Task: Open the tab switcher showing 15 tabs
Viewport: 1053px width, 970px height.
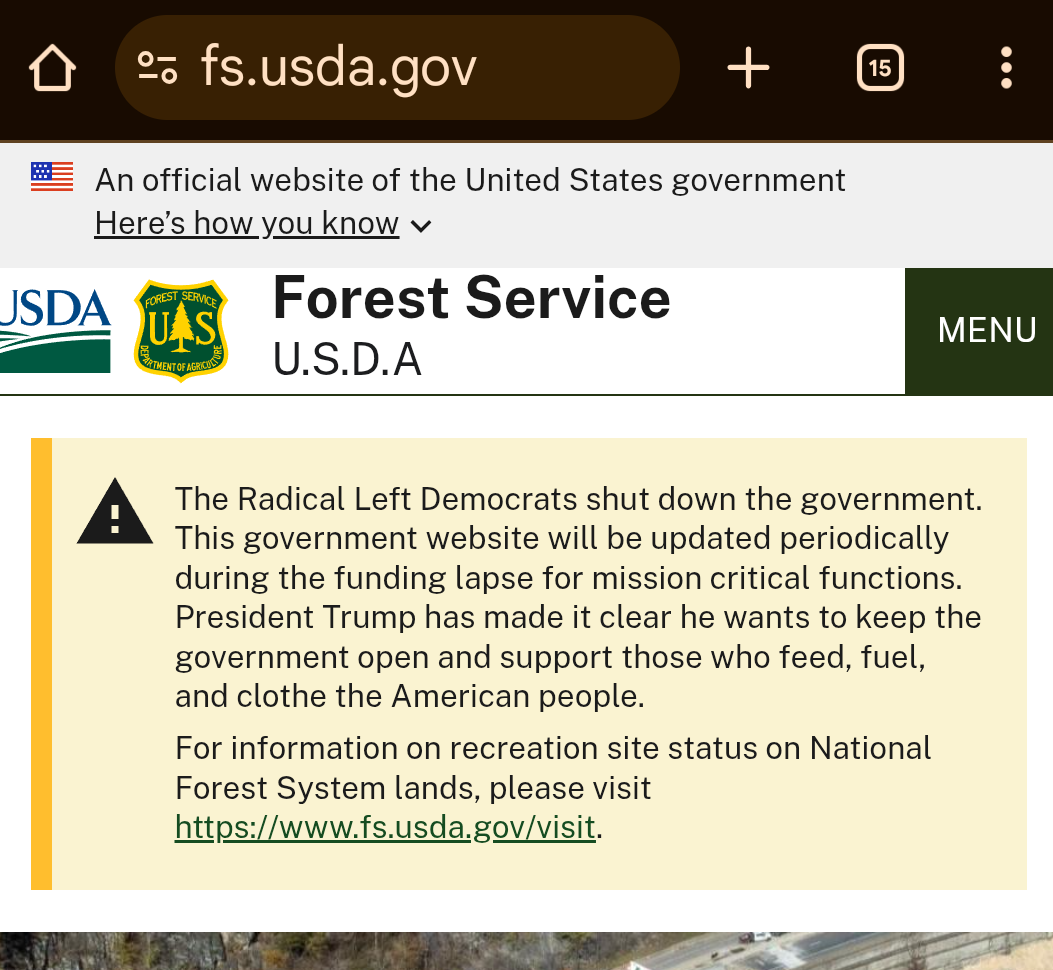Action: [880, 68]
